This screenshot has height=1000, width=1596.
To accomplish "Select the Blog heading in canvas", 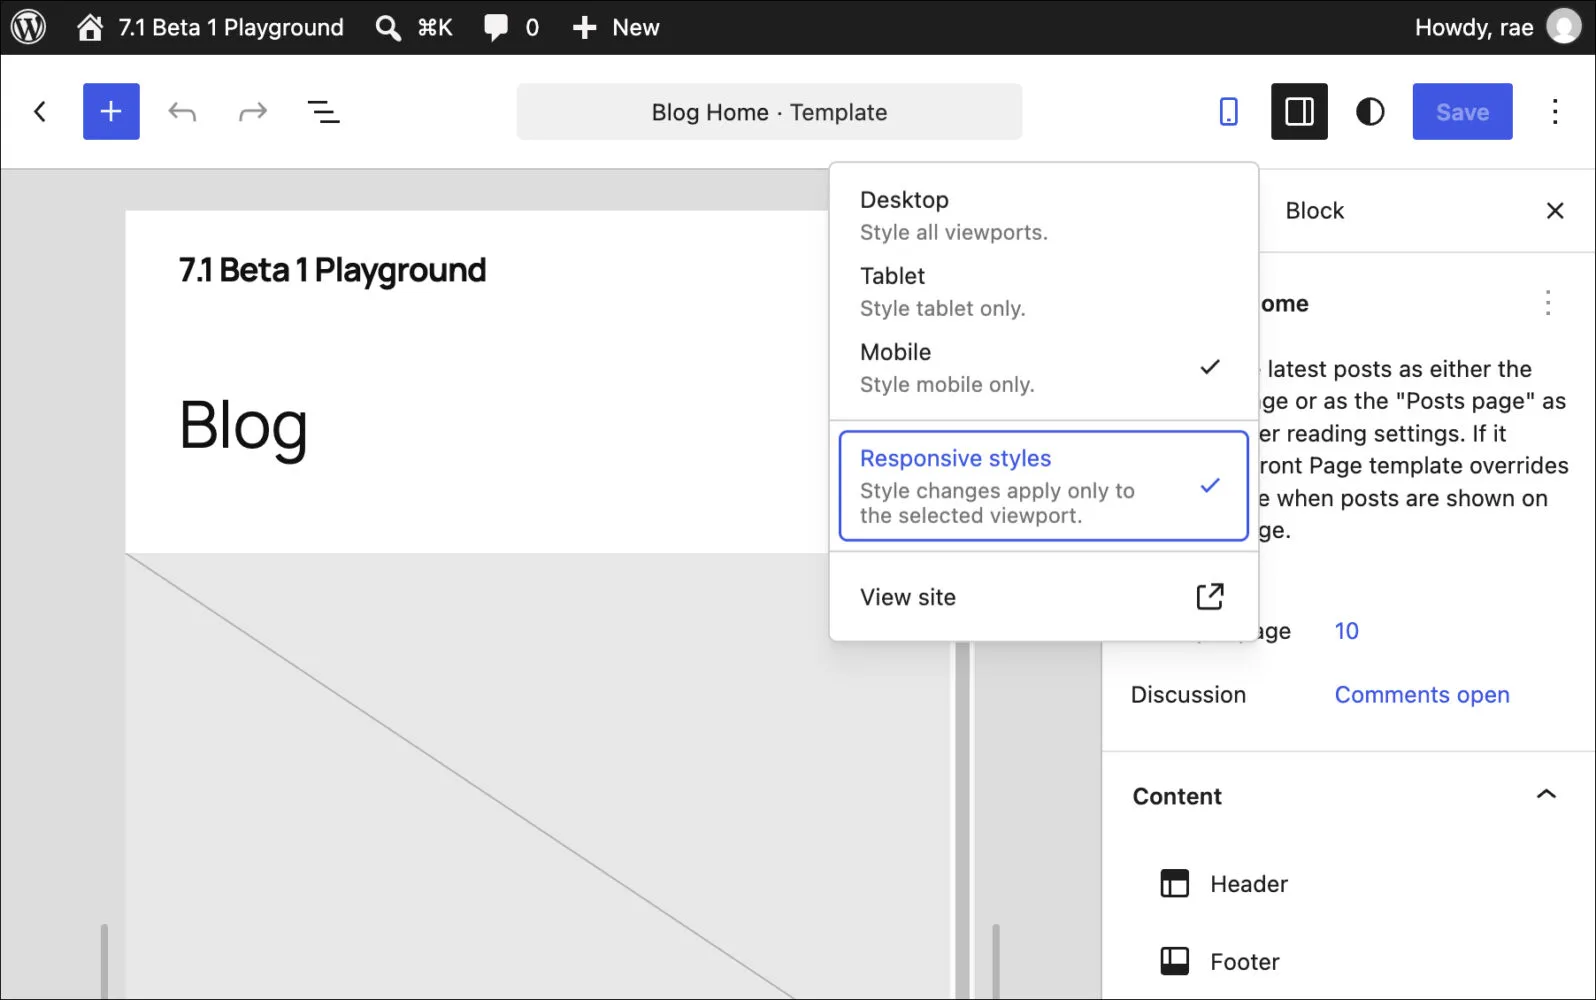I will [x=243, y=426].
